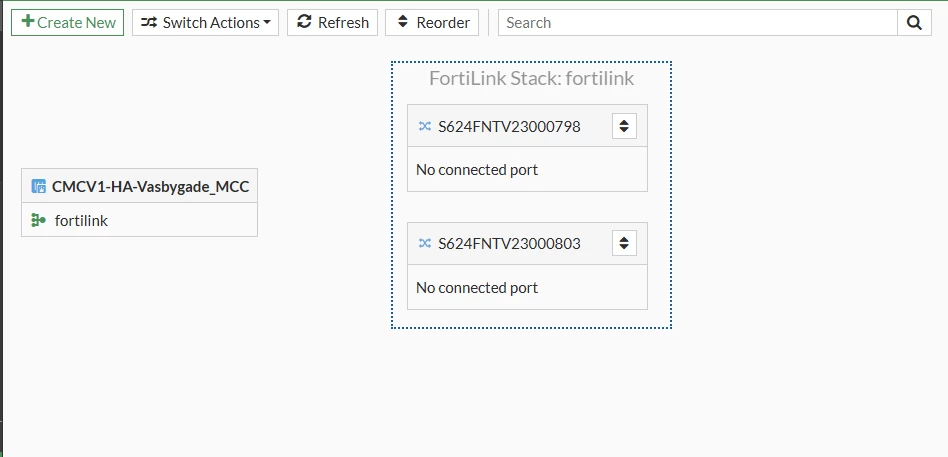
Task: Click the FortiLink Stack: fortilink title
Action: click(x=531, y=79)
